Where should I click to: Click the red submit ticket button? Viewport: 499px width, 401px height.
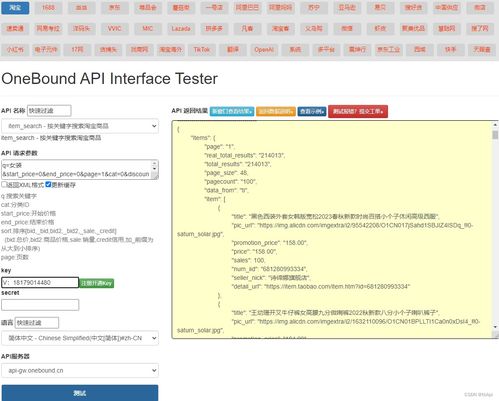[358, 111]
